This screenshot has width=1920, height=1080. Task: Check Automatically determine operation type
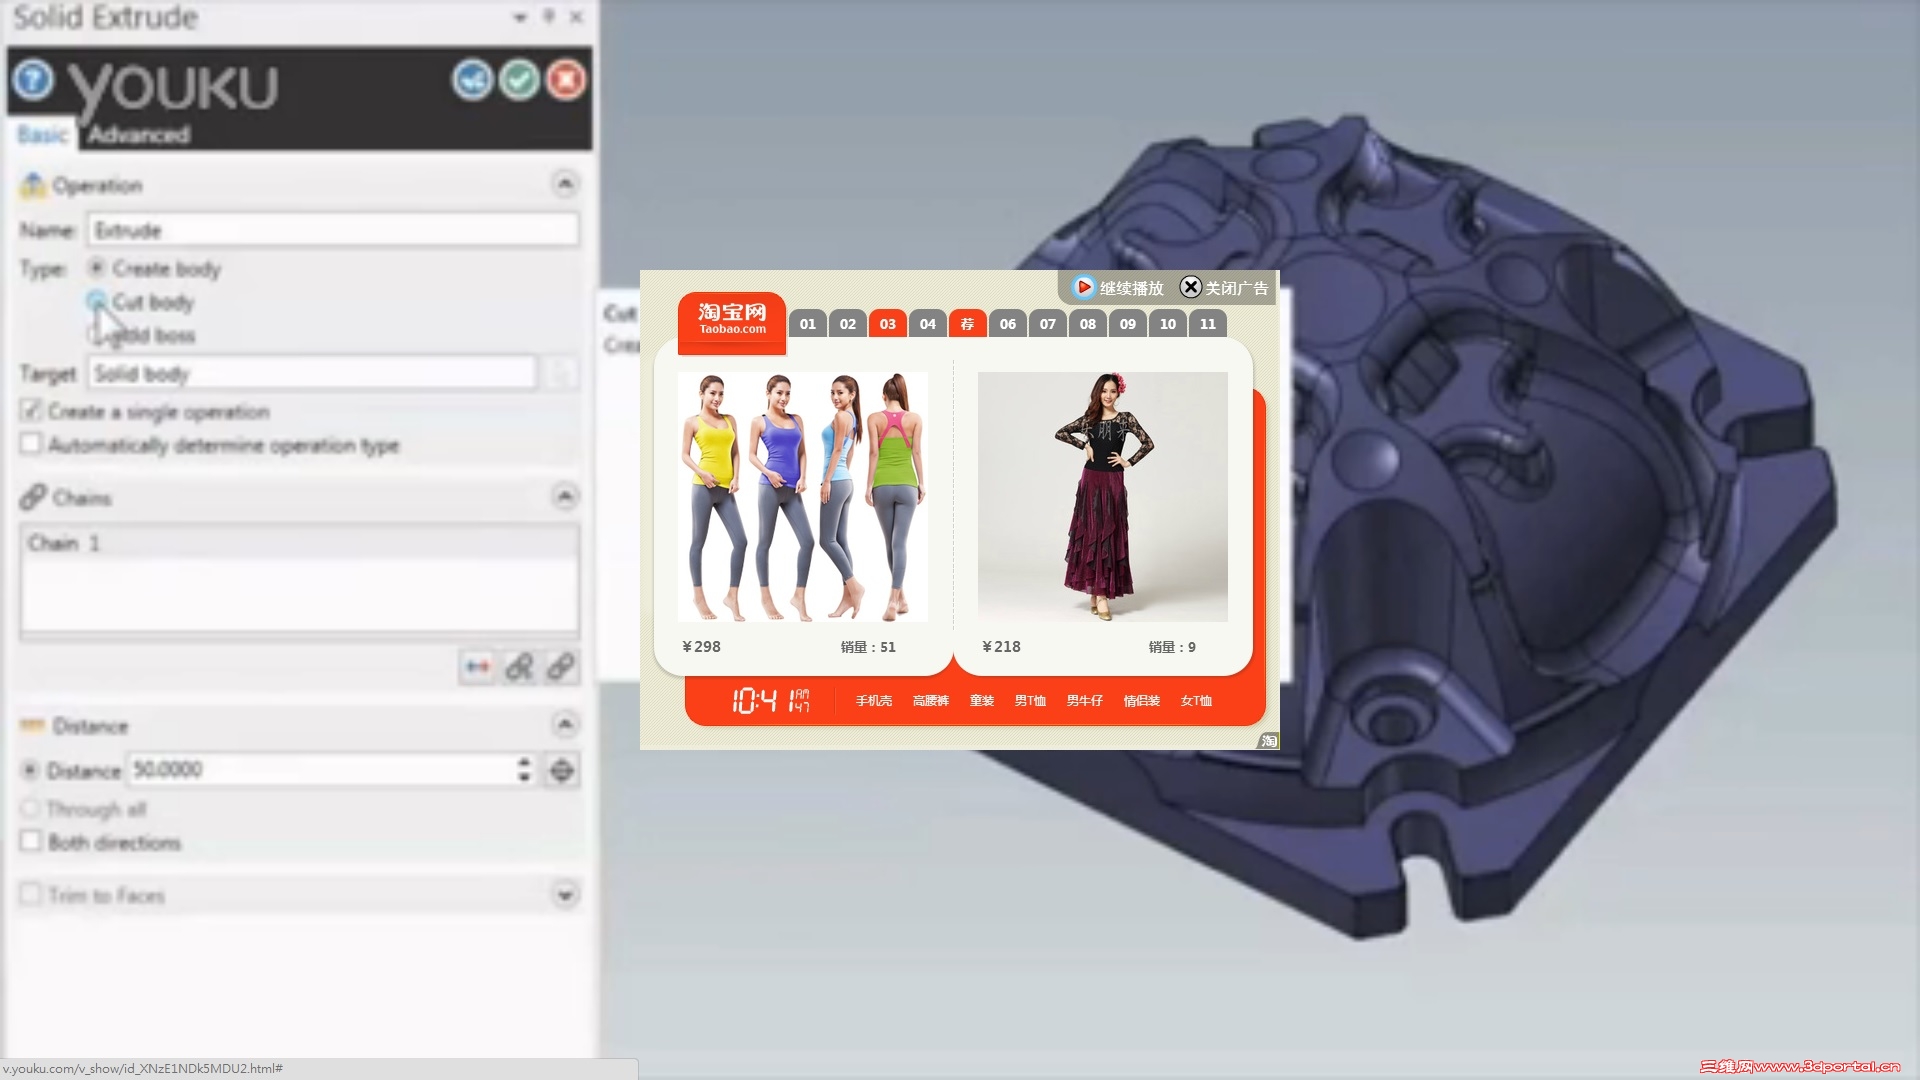[x=31, y=444]
